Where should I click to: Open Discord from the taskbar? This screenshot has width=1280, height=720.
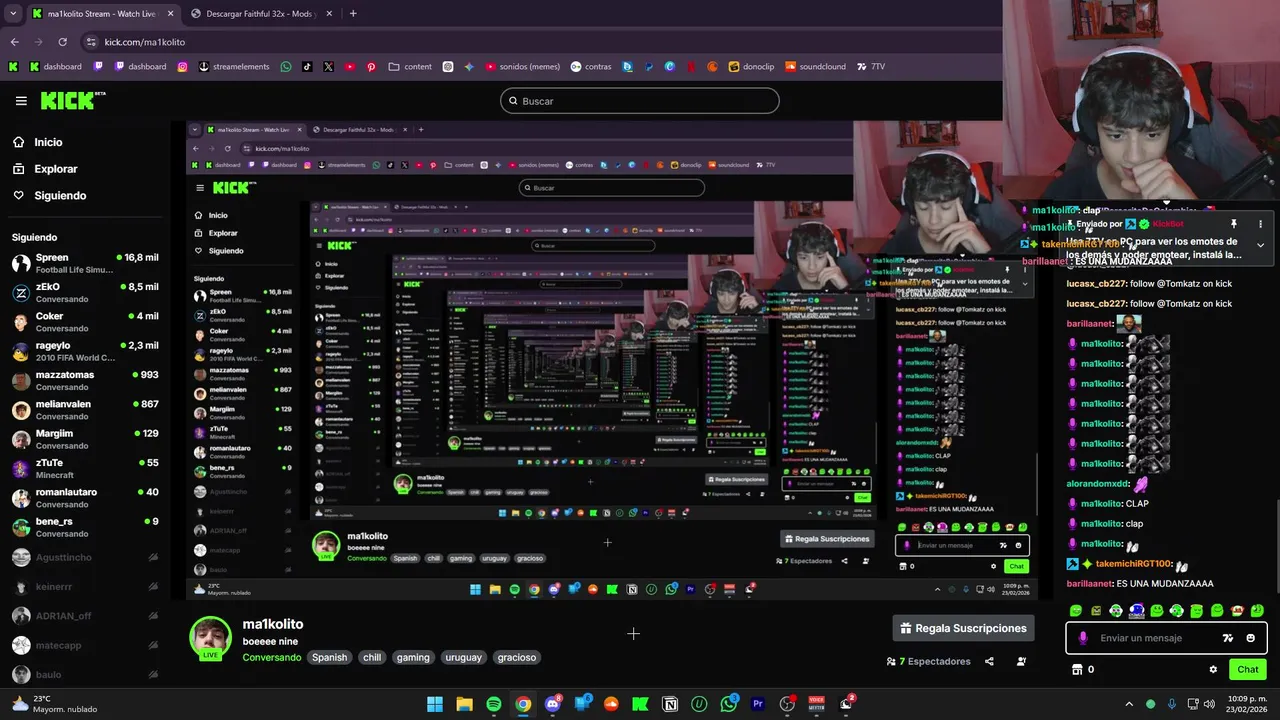[x=552, y=704]
